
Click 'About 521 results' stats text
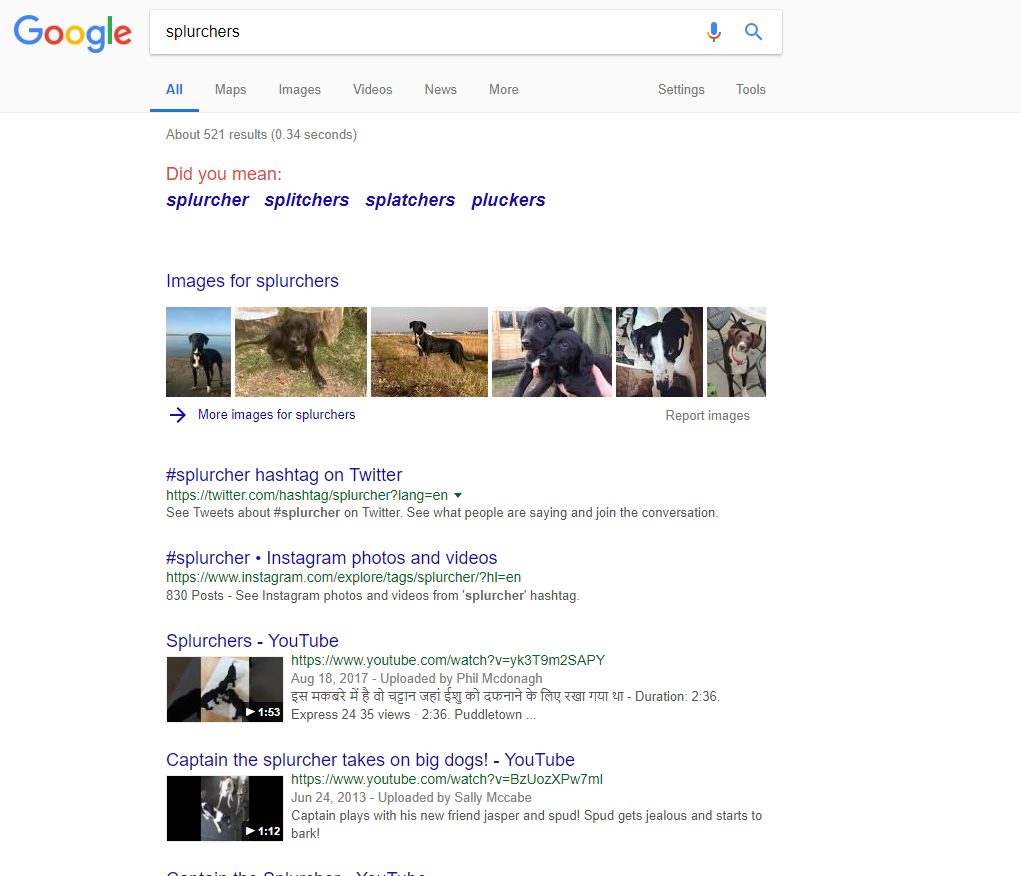tap(261, 135)
